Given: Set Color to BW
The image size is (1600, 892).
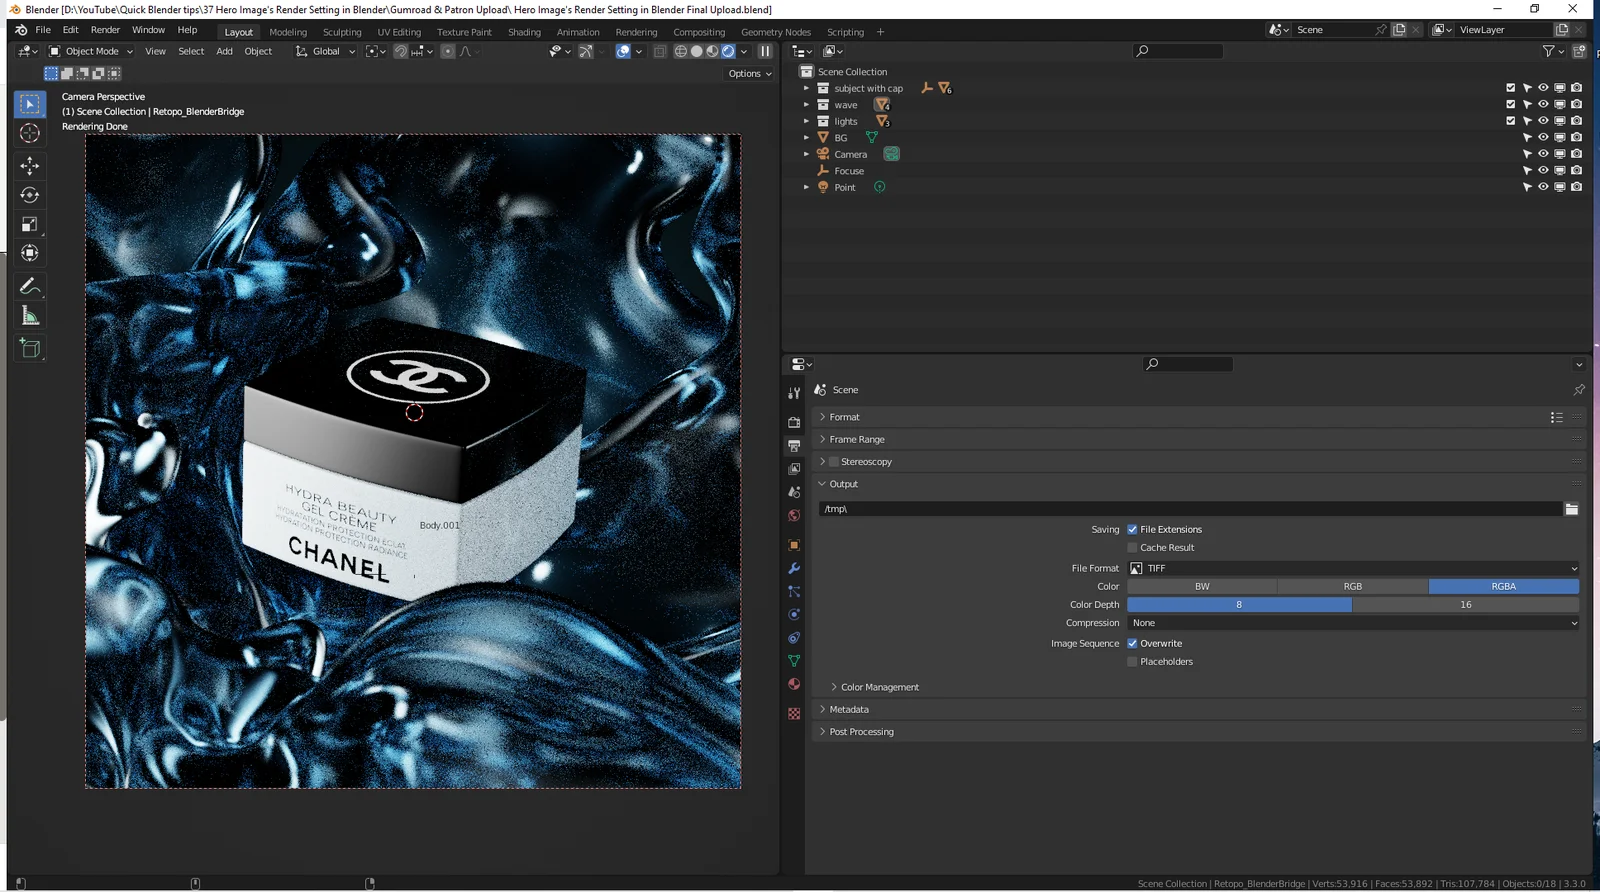Looking at the screenshot, I should click(x=1202, y=587).
